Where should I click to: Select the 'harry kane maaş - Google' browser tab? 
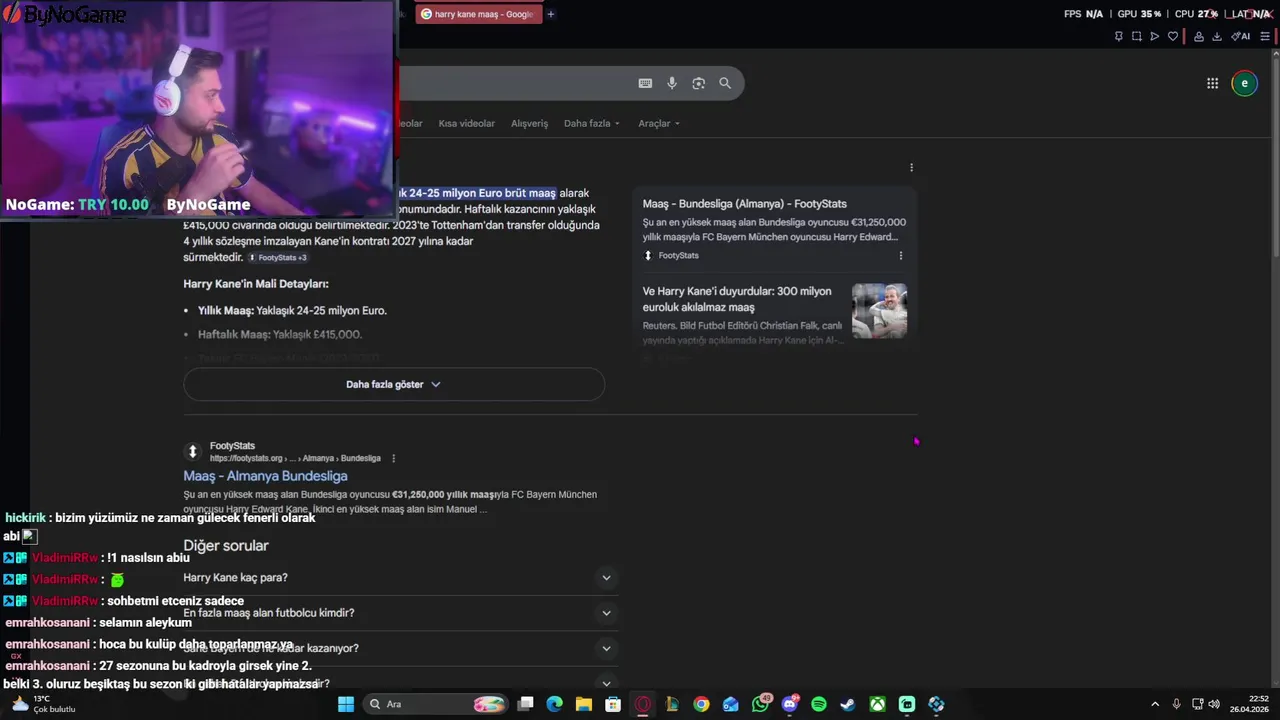(478, 14)
